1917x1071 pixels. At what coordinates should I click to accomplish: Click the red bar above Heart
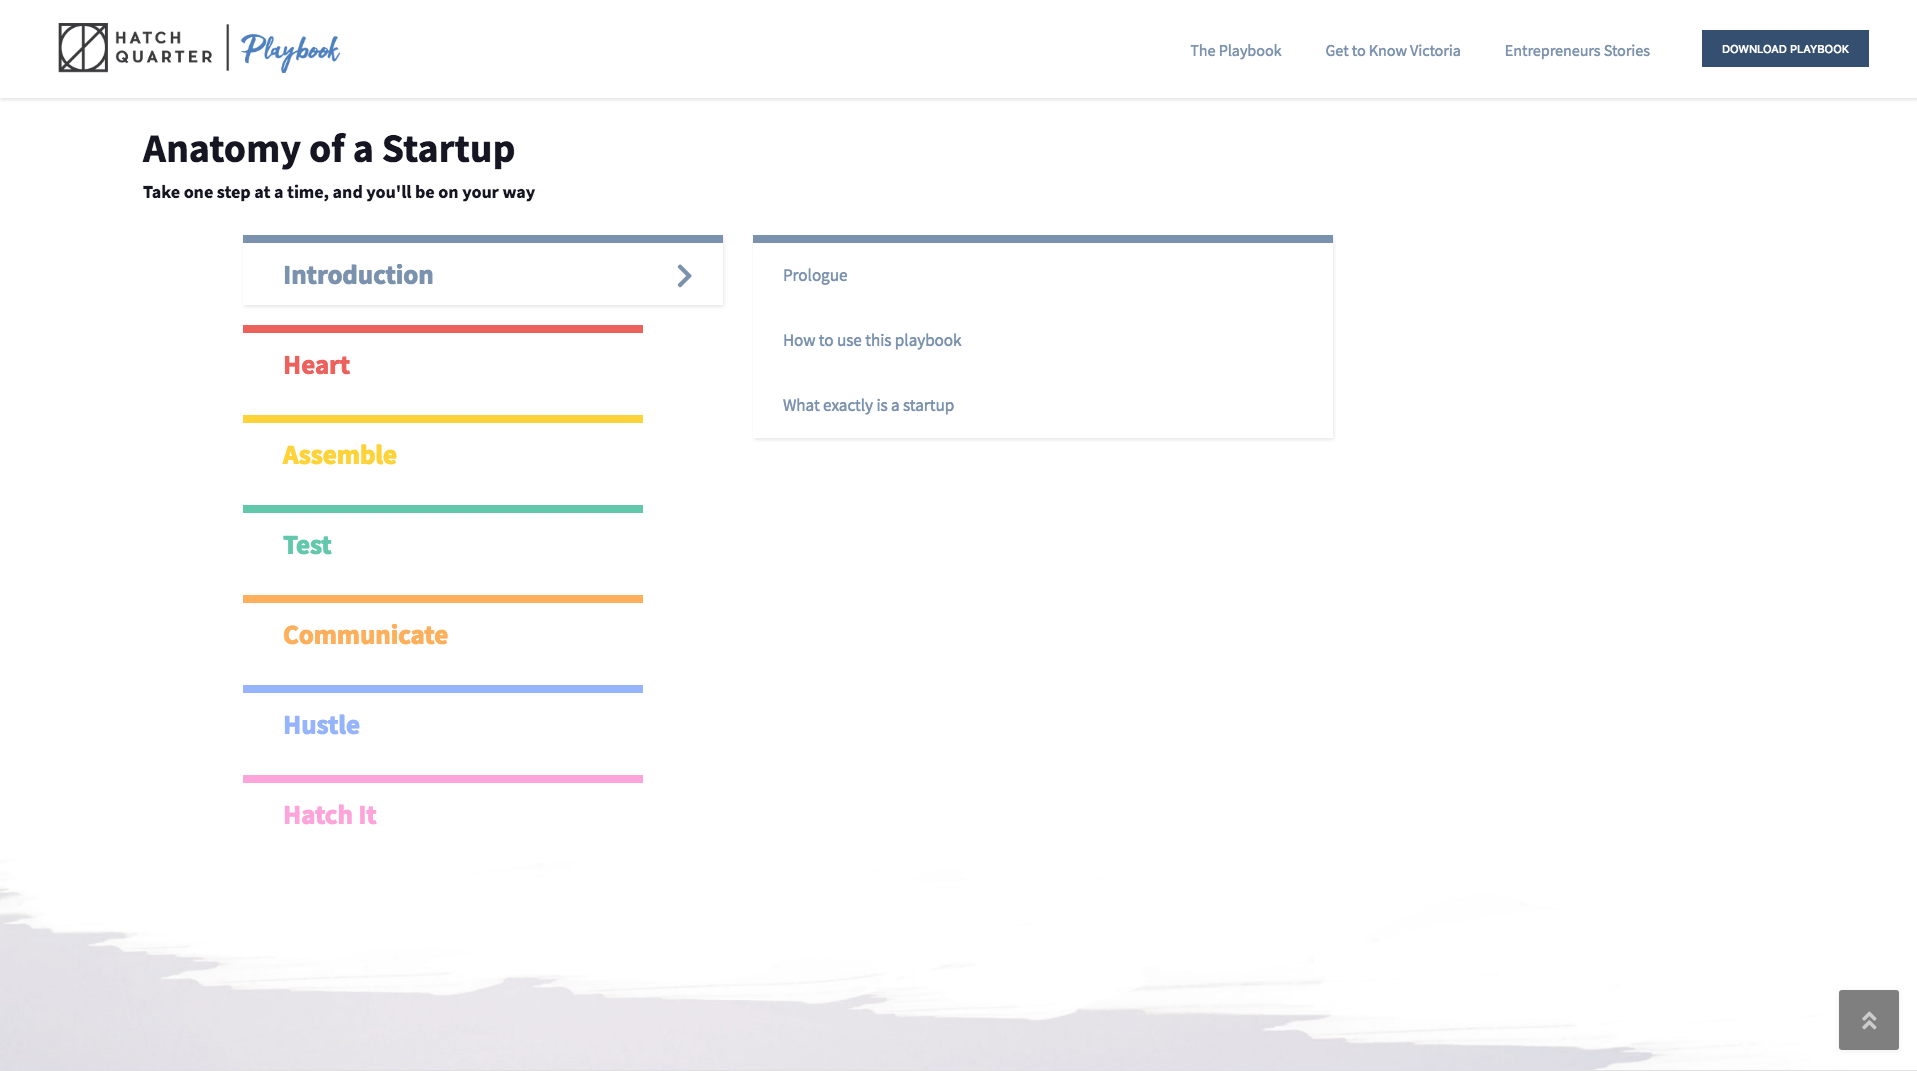coord(443,327)
